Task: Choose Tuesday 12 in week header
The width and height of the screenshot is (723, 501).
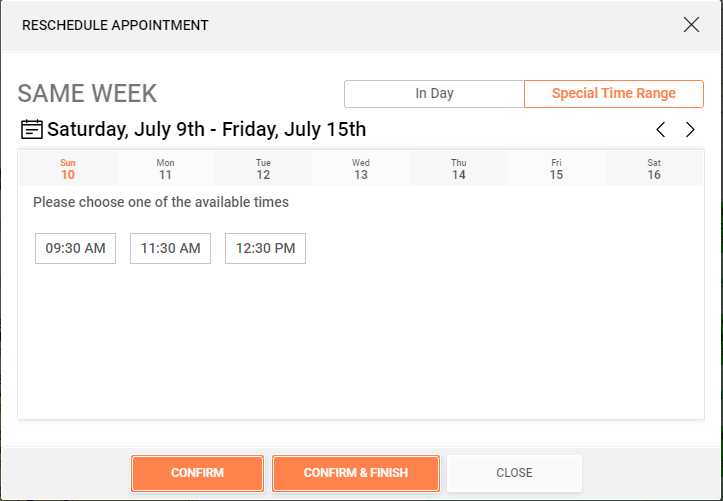Action: point(263,169)
